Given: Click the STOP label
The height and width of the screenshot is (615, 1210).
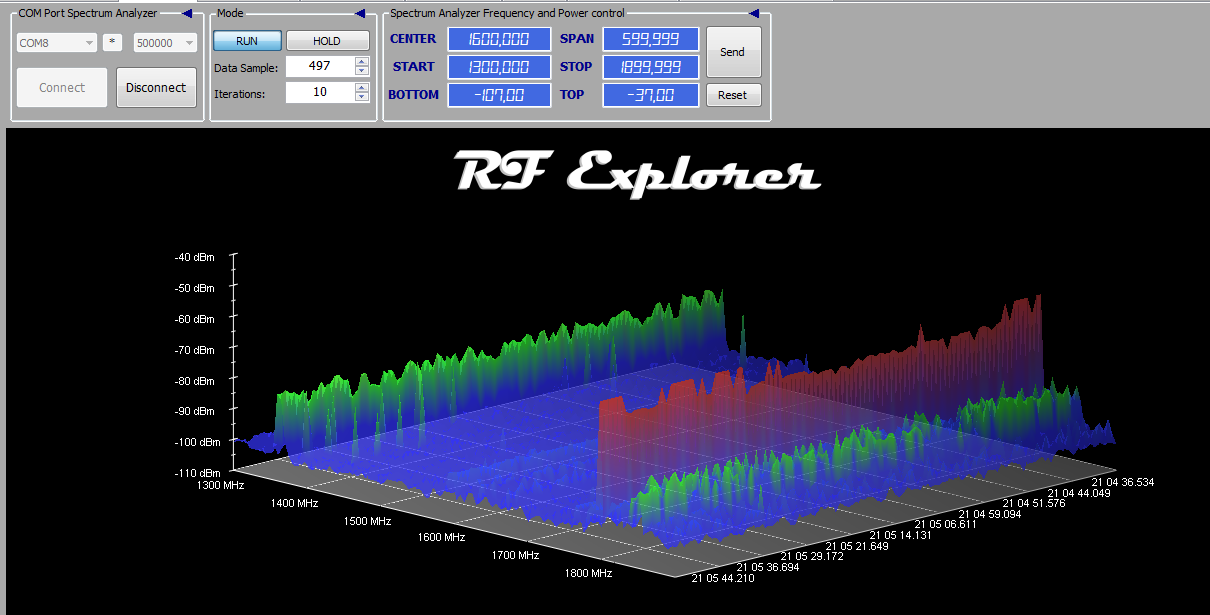Looking at the screenshot, I should 576,67.
